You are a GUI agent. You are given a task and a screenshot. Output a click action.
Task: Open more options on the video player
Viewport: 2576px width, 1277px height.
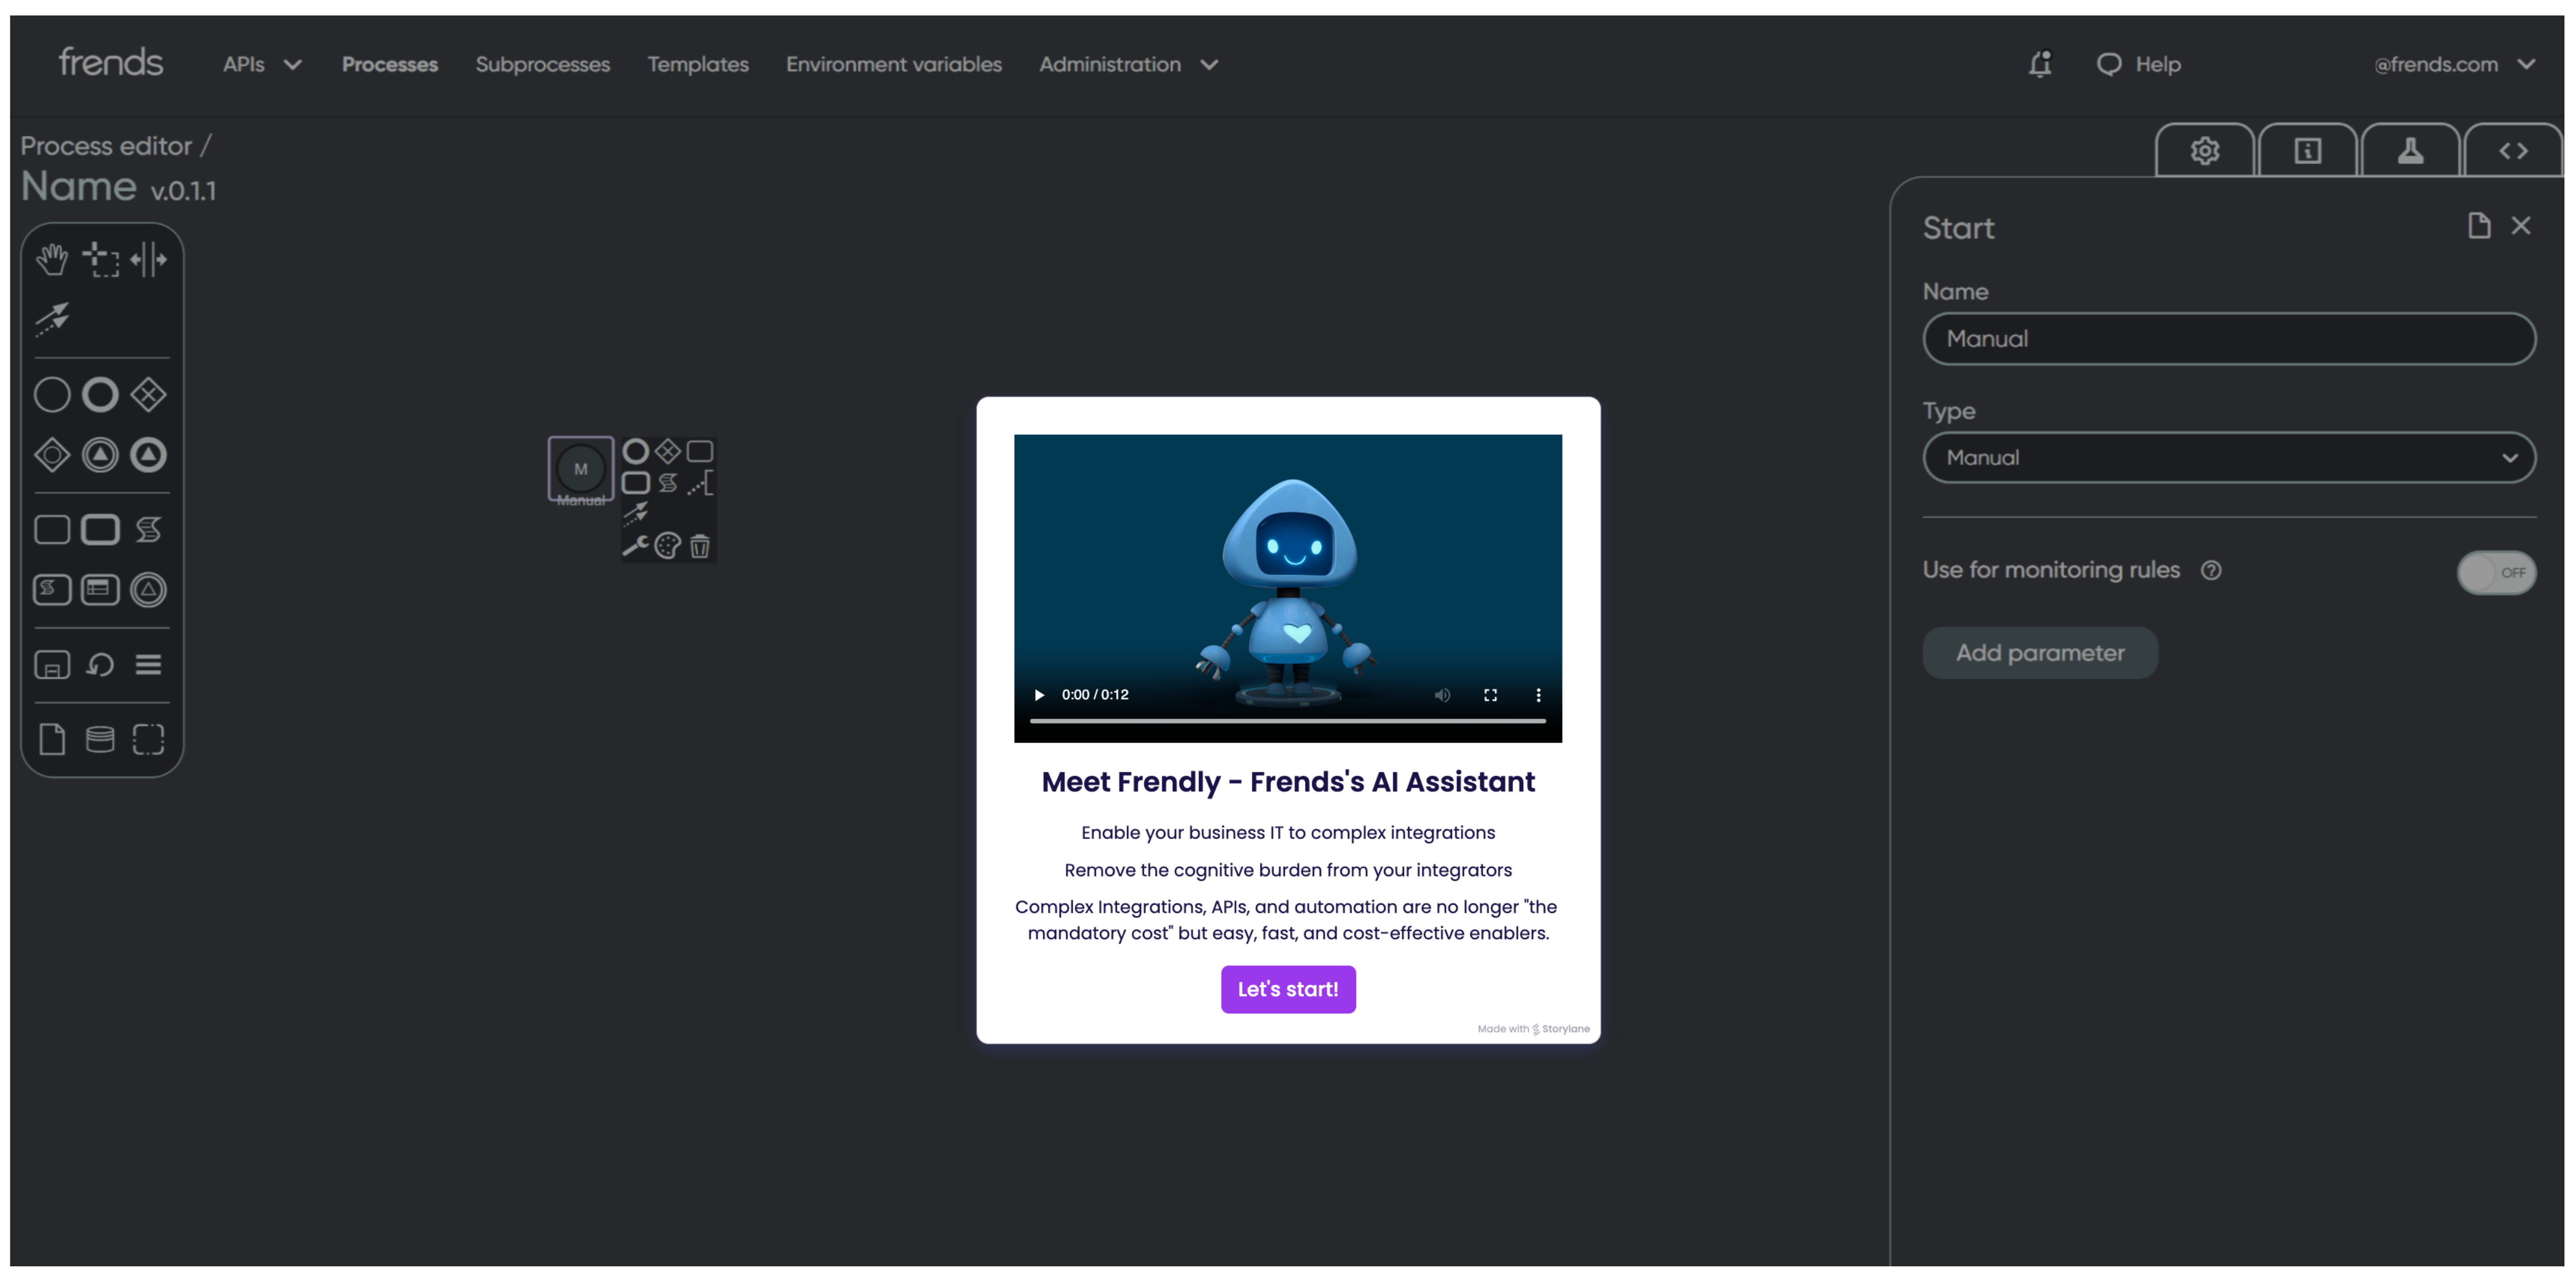(x=1538, y=695)
